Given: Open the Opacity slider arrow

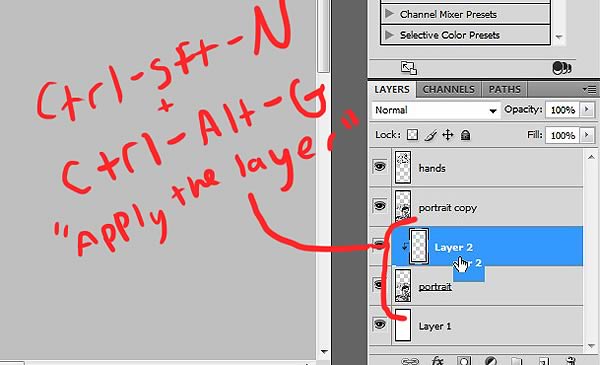Looking at the screenshot, I should 587,110.
